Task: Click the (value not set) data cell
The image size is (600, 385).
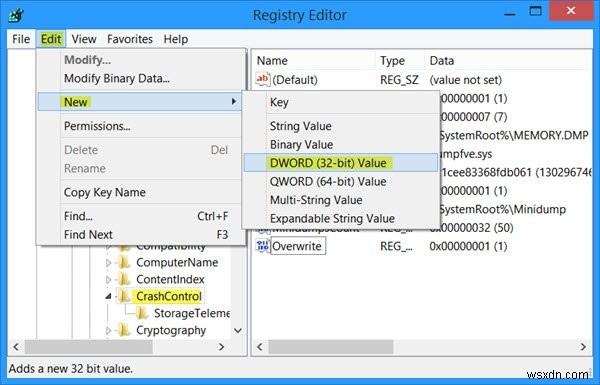Action: [x=466, y=80]
